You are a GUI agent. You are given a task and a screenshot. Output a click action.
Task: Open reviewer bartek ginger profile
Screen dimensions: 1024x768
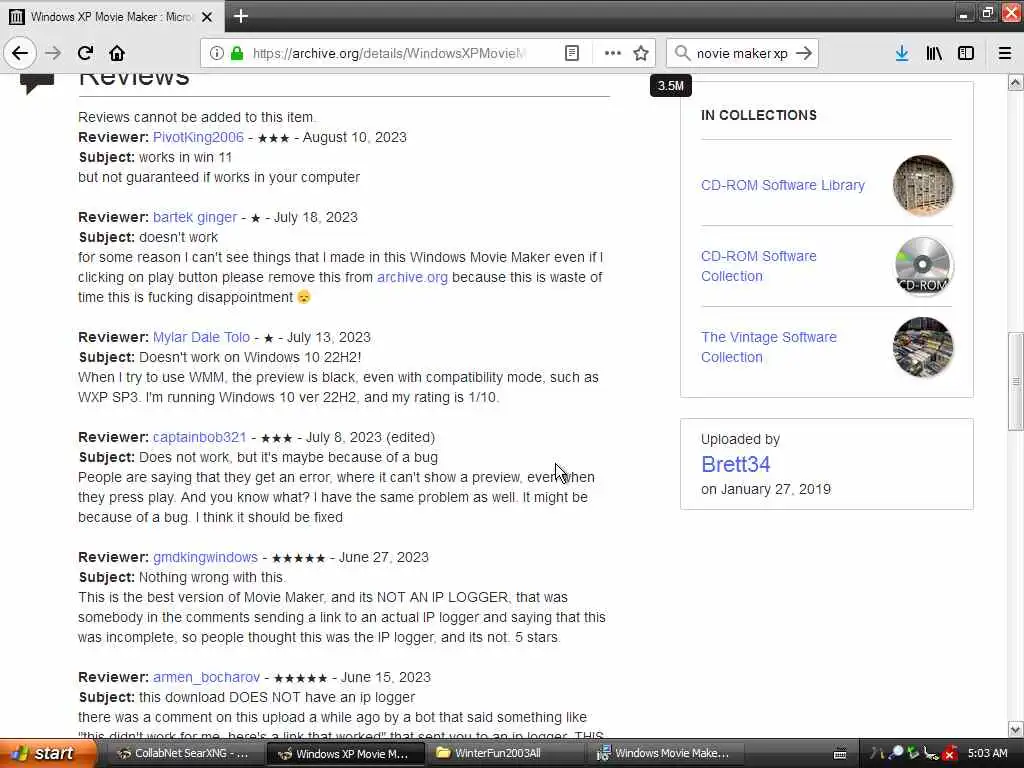coord(195,217)
